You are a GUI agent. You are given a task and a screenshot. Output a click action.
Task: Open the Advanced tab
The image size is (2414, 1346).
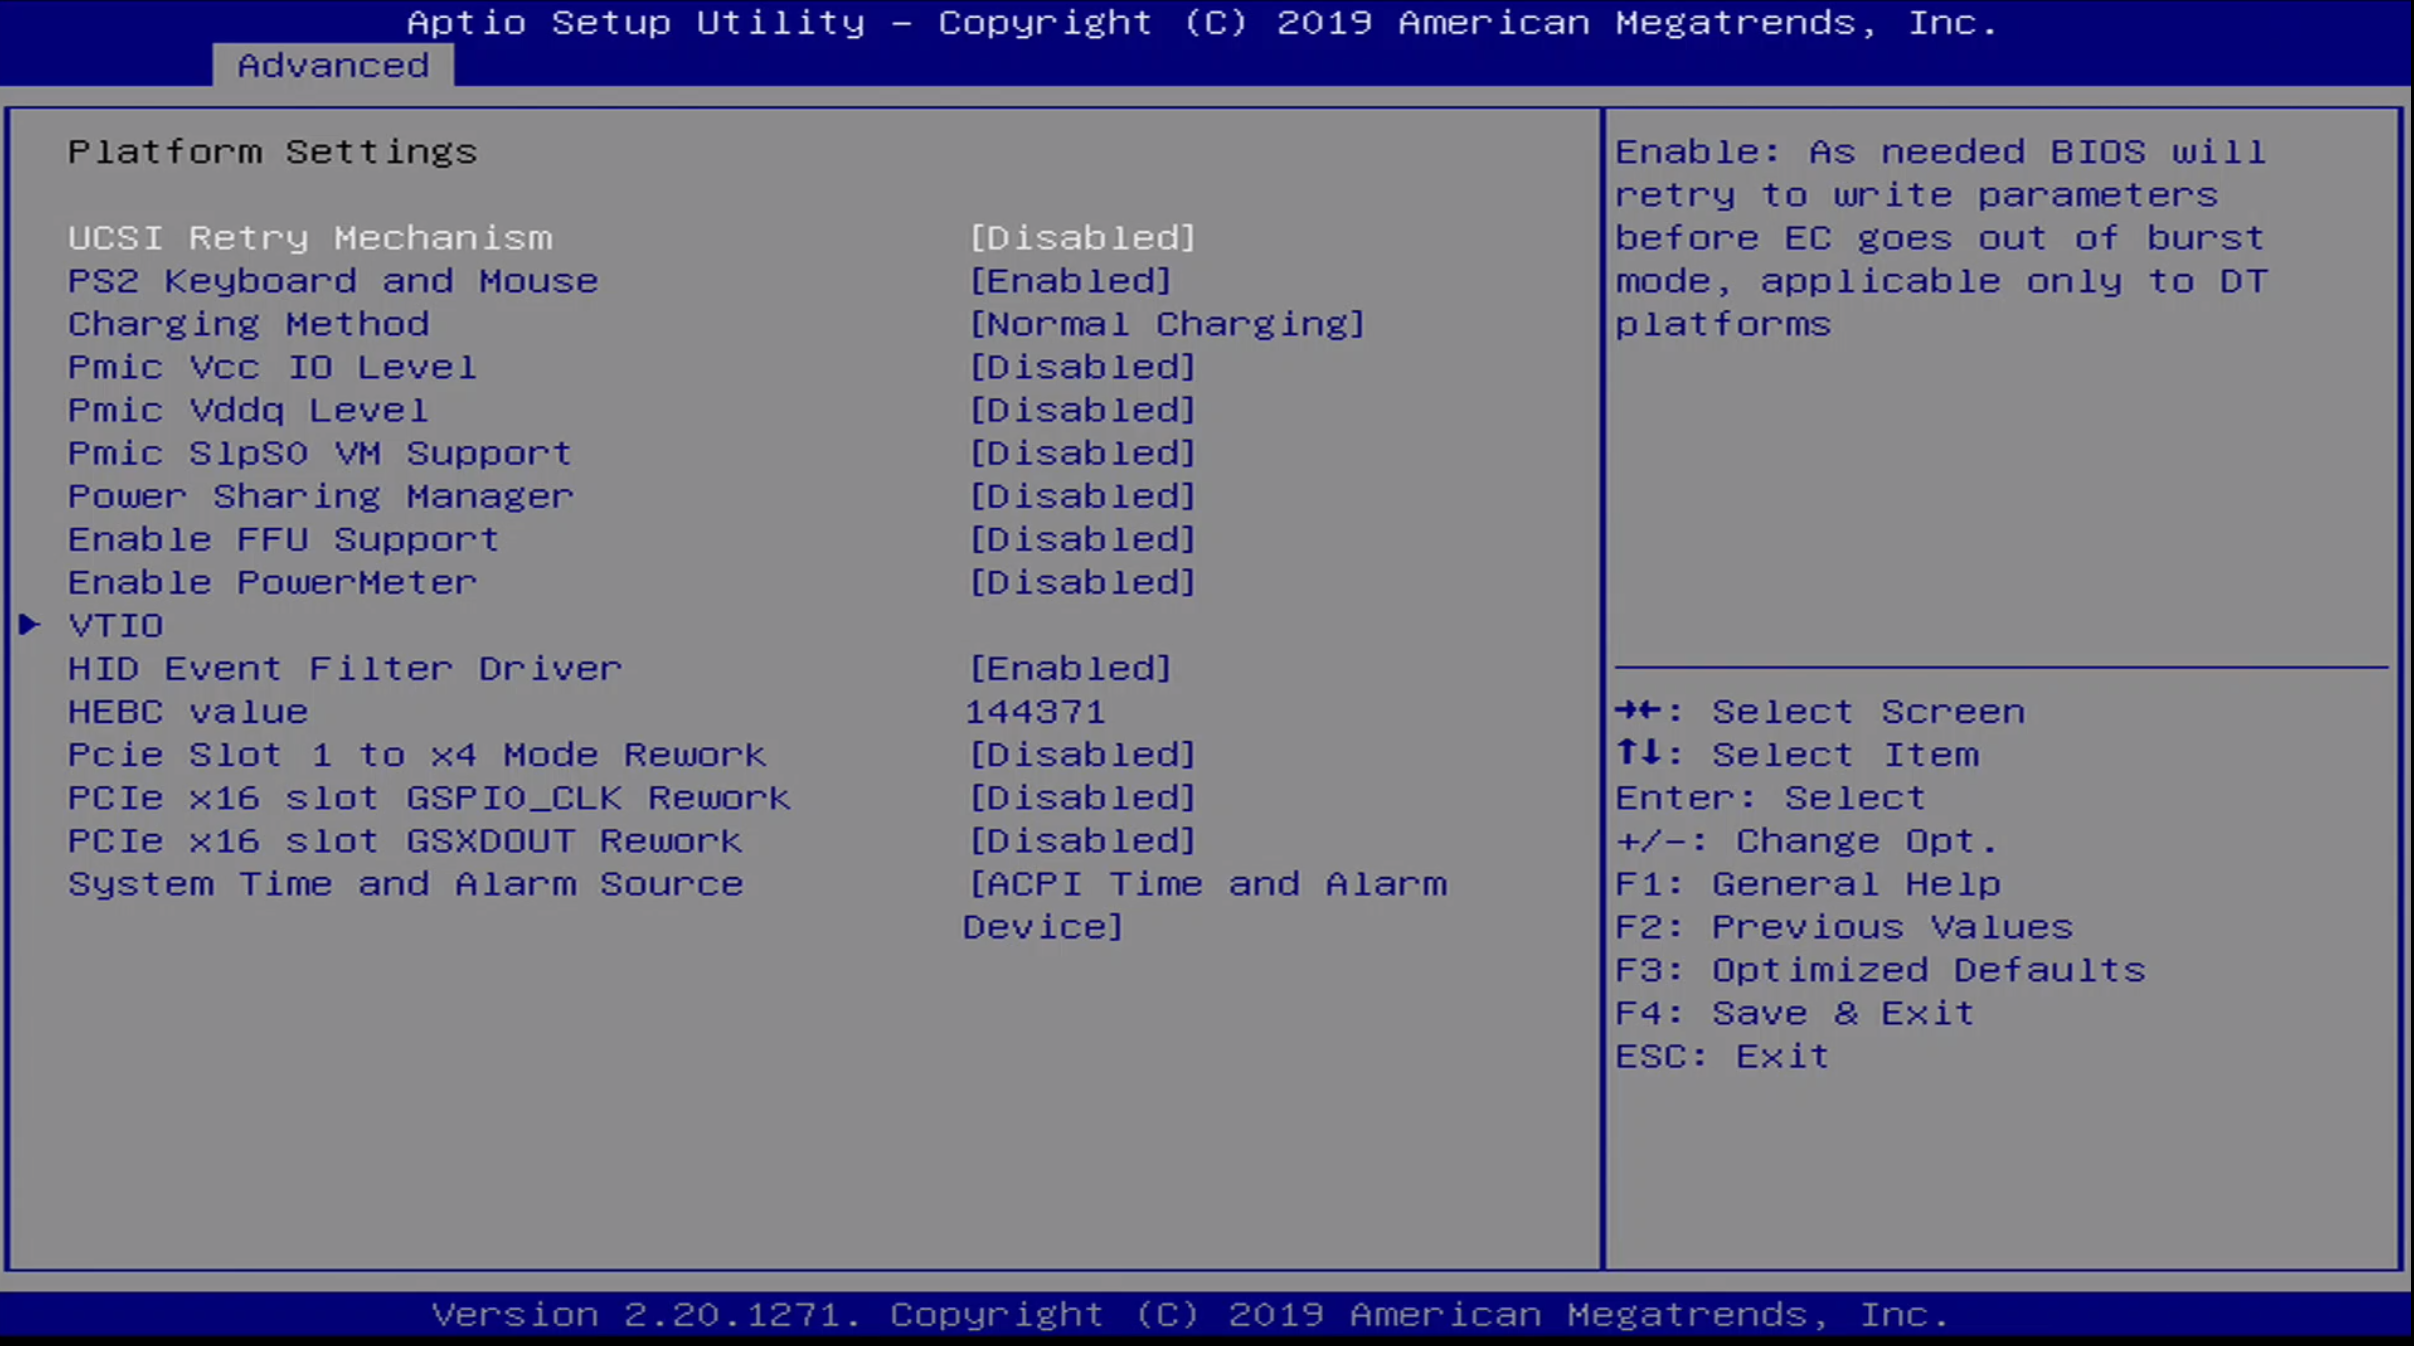click(333, 65)
